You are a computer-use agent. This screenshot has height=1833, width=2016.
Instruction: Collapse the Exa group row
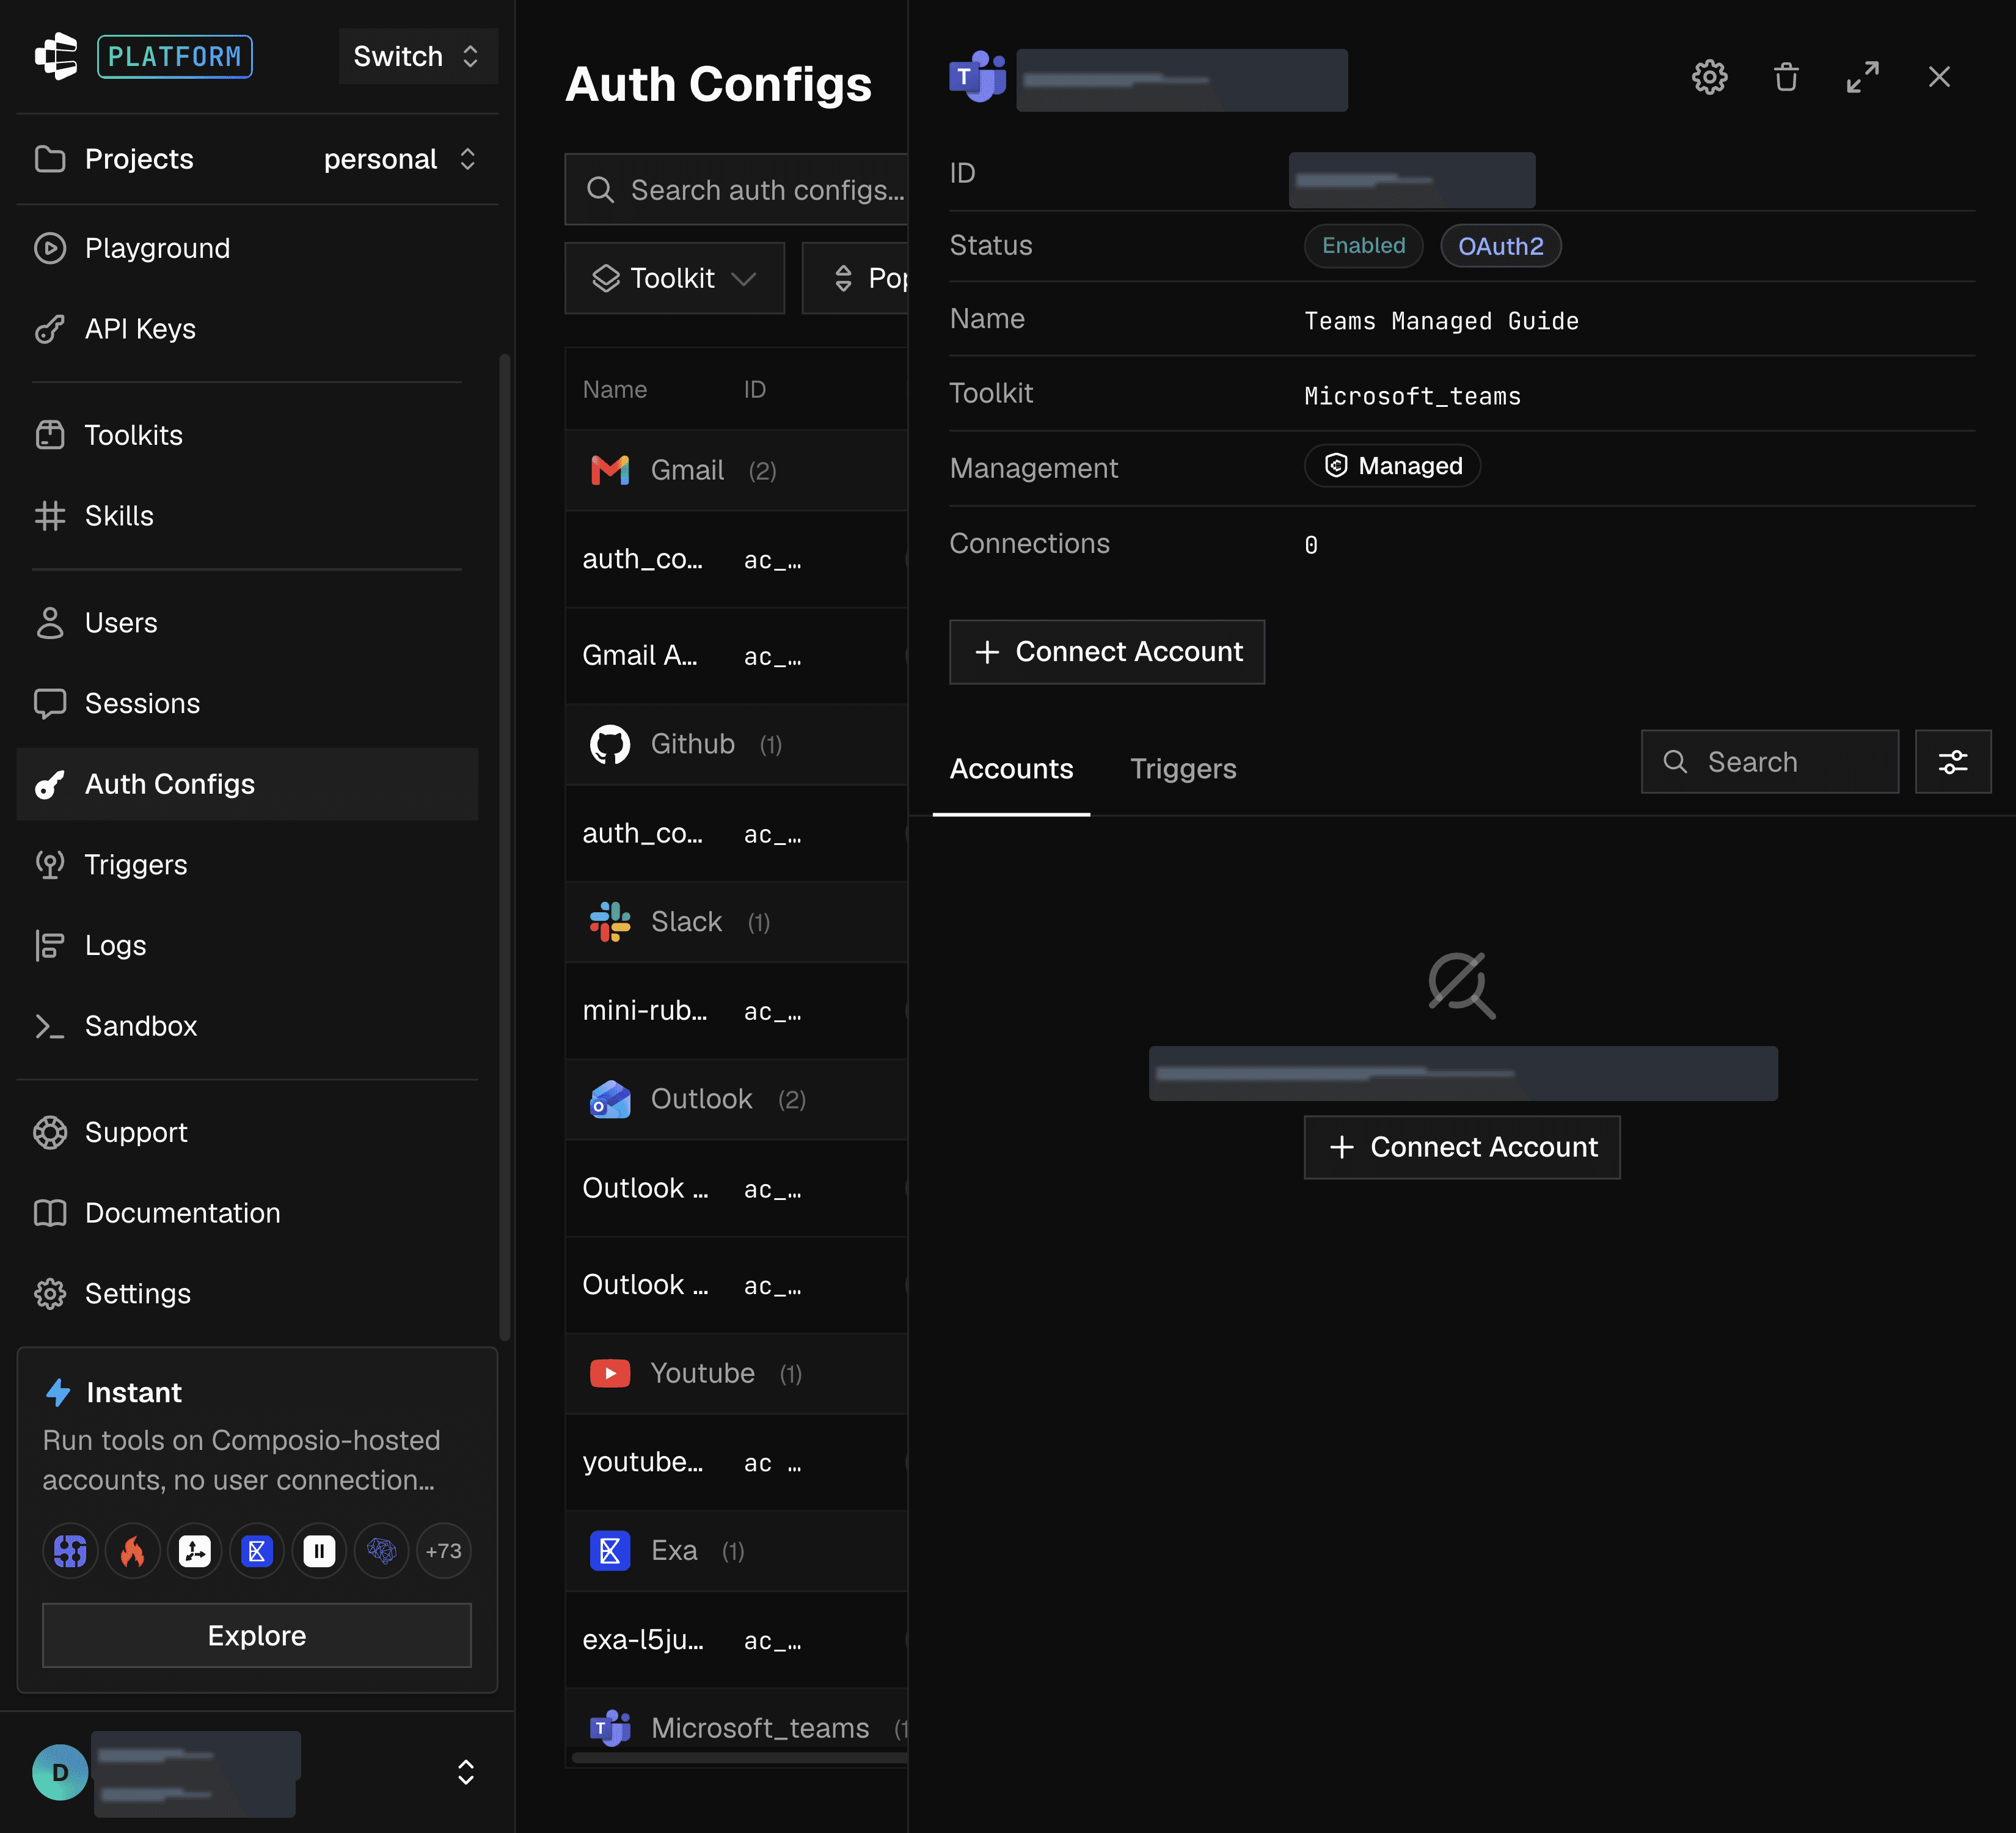coord(737,1551)
